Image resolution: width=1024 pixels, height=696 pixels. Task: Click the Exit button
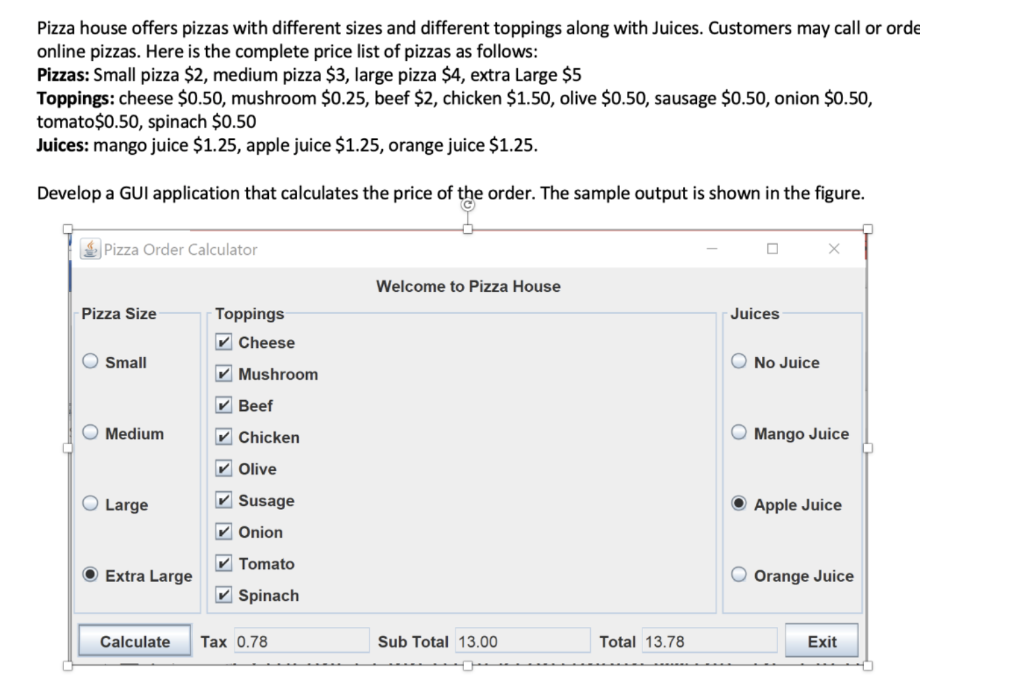coord(821,641)
